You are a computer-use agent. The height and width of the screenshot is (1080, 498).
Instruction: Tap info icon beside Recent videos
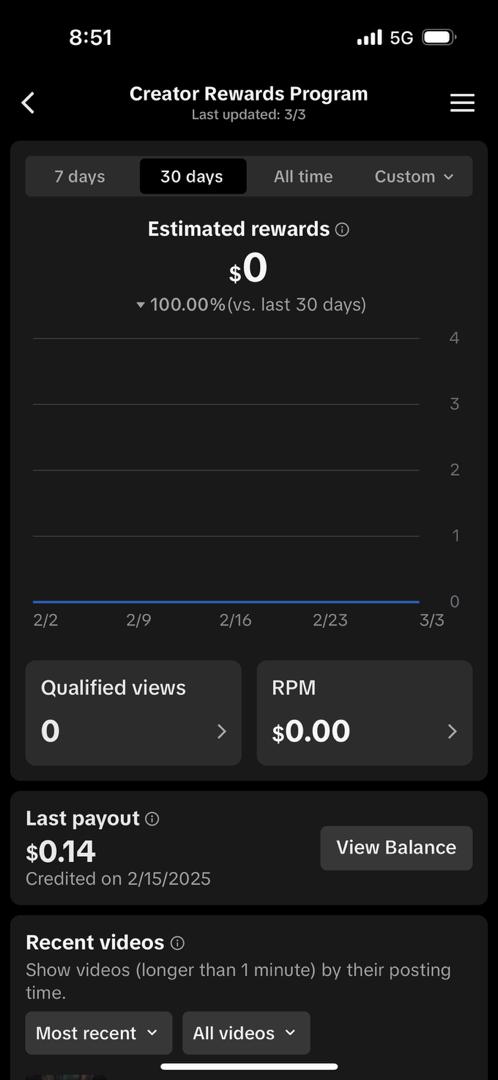pos(177,942)
